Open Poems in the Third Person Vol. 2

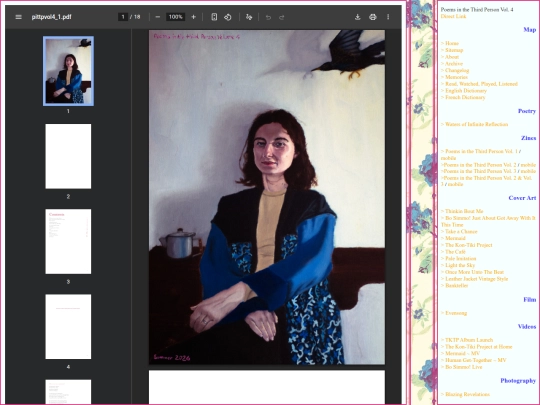479,165
